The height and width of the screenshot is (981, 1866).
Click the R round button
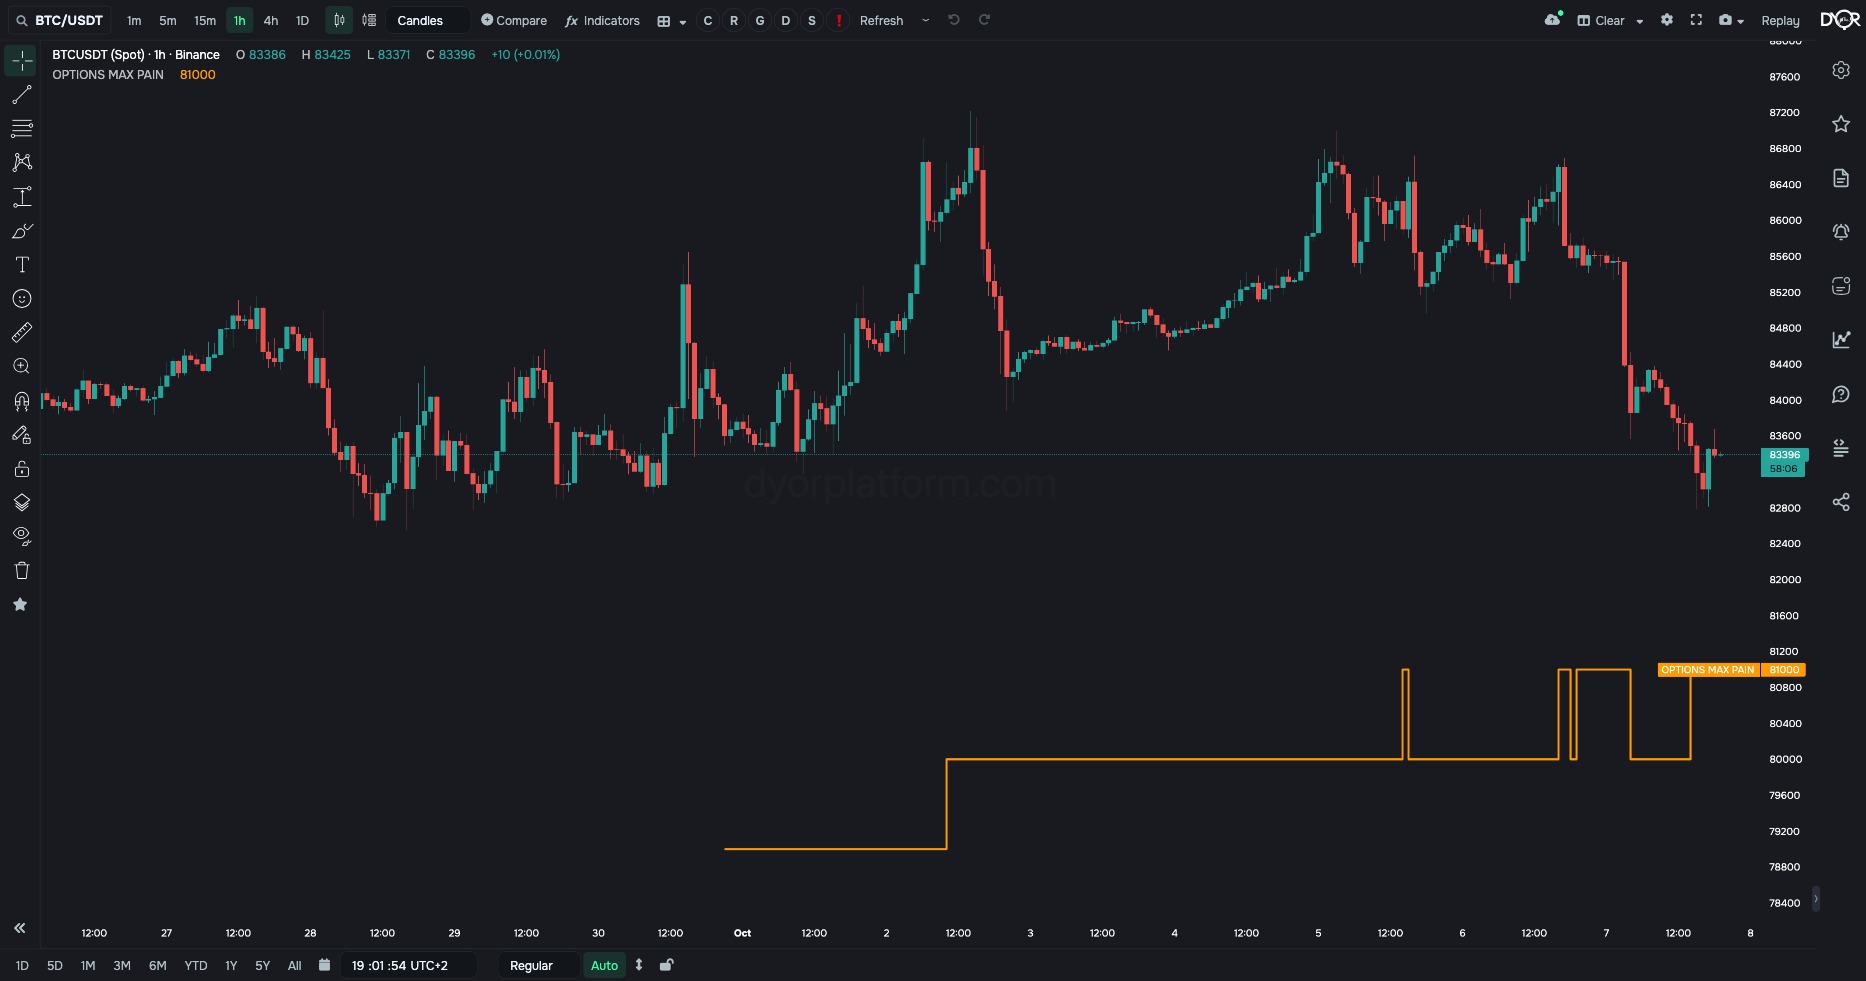[734, 21]
